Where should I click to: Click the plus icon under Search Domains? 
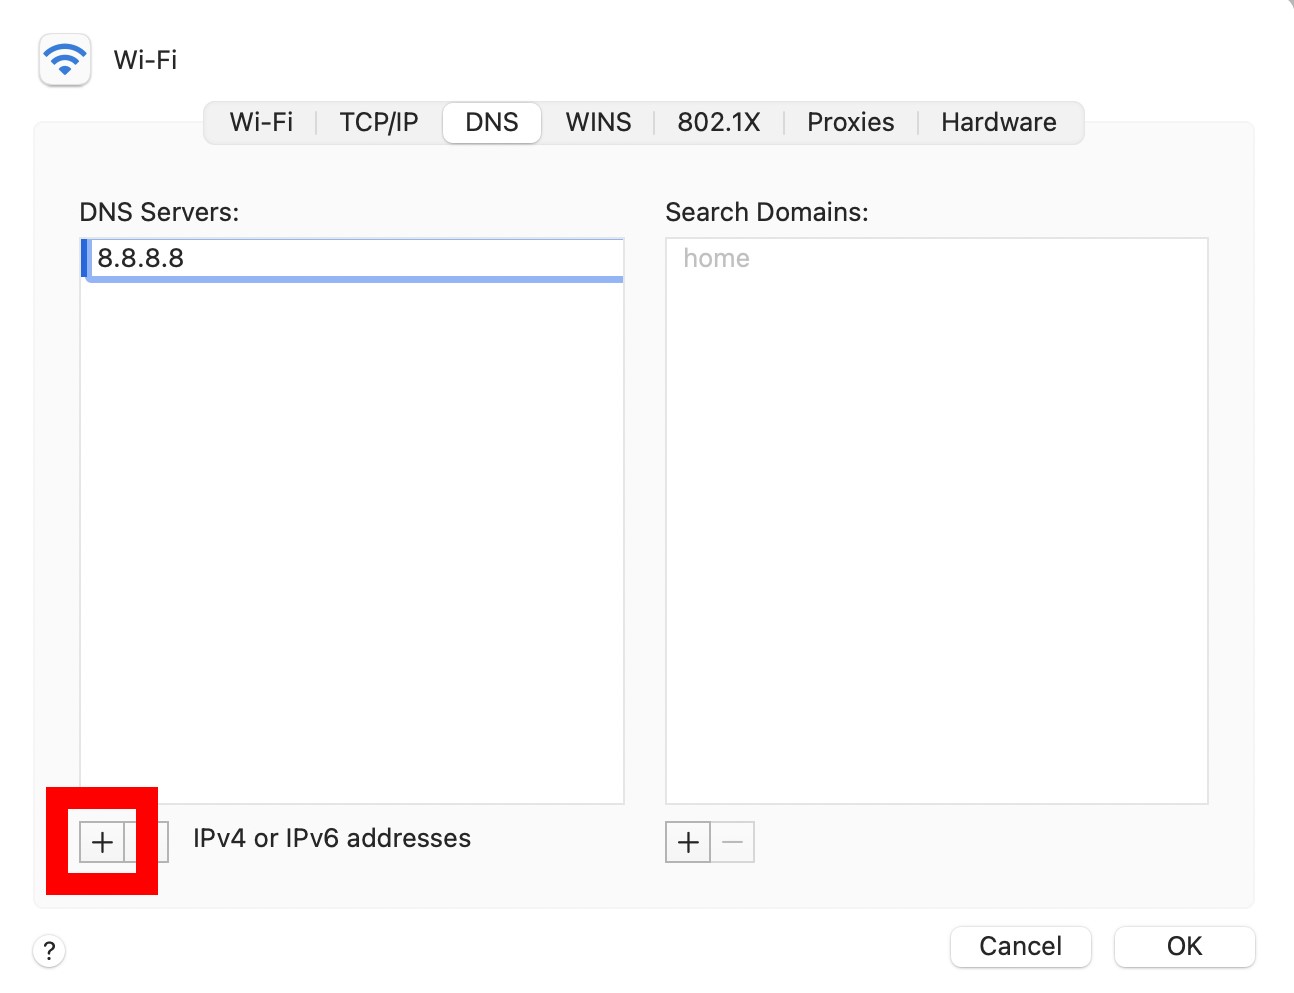pos(687,841)
